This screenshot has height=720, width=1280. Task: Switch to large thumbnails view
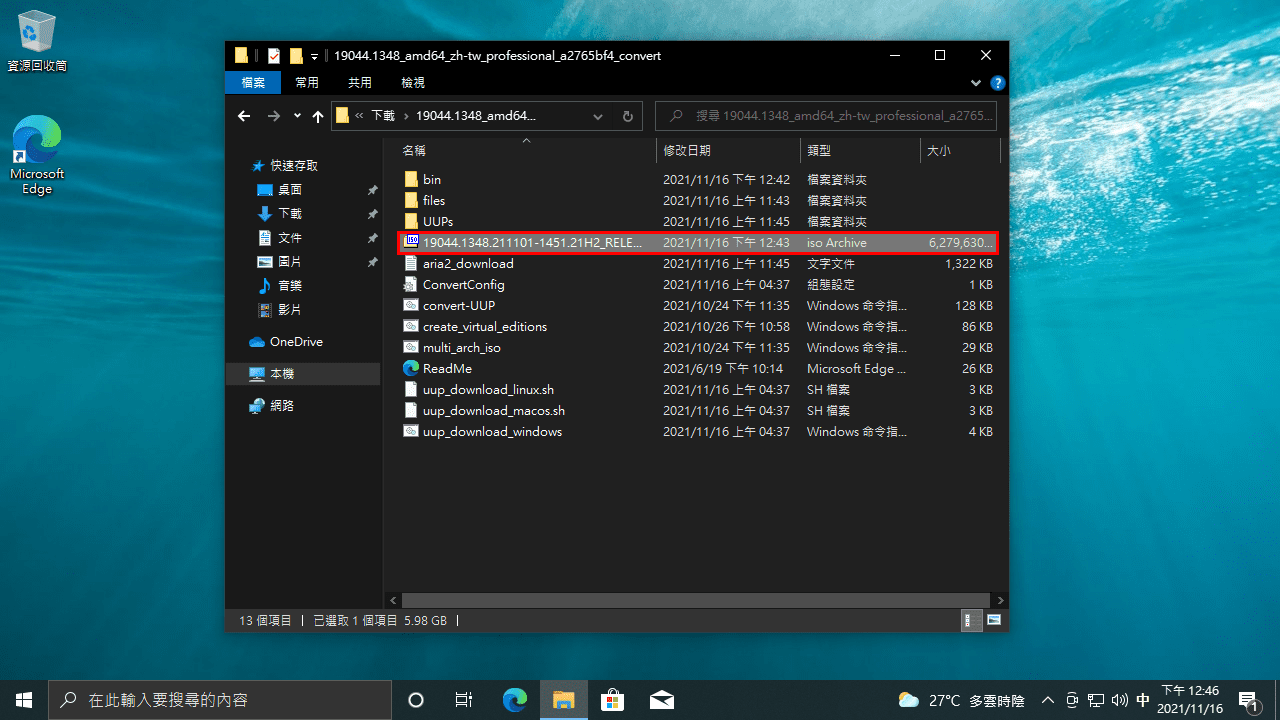click(994, 620)
